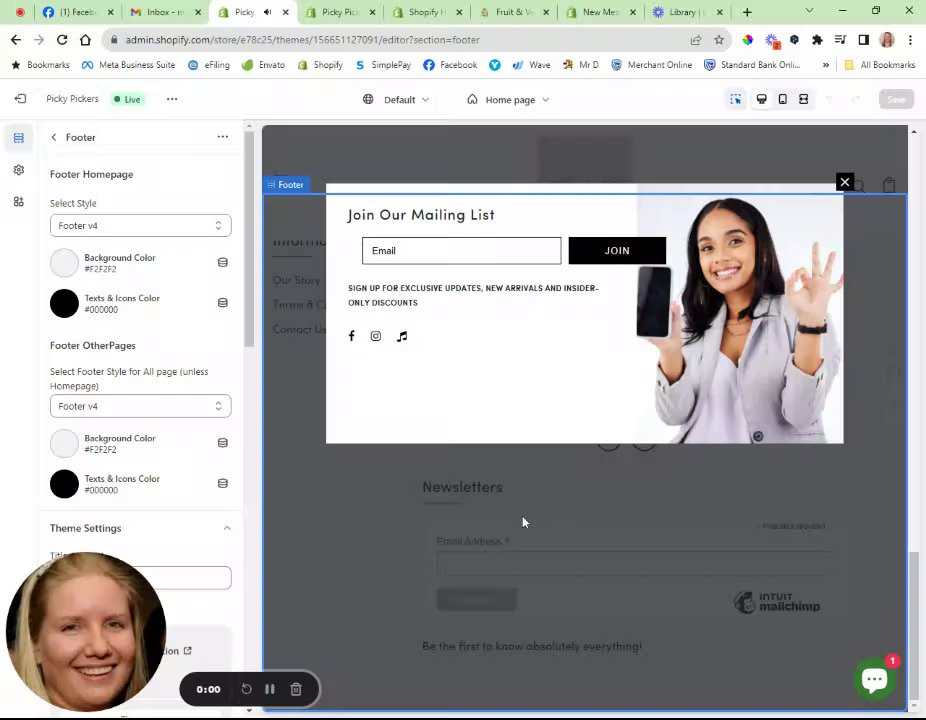Switch to mobile preview
The image size is (926, 720).
coord(782,99)
